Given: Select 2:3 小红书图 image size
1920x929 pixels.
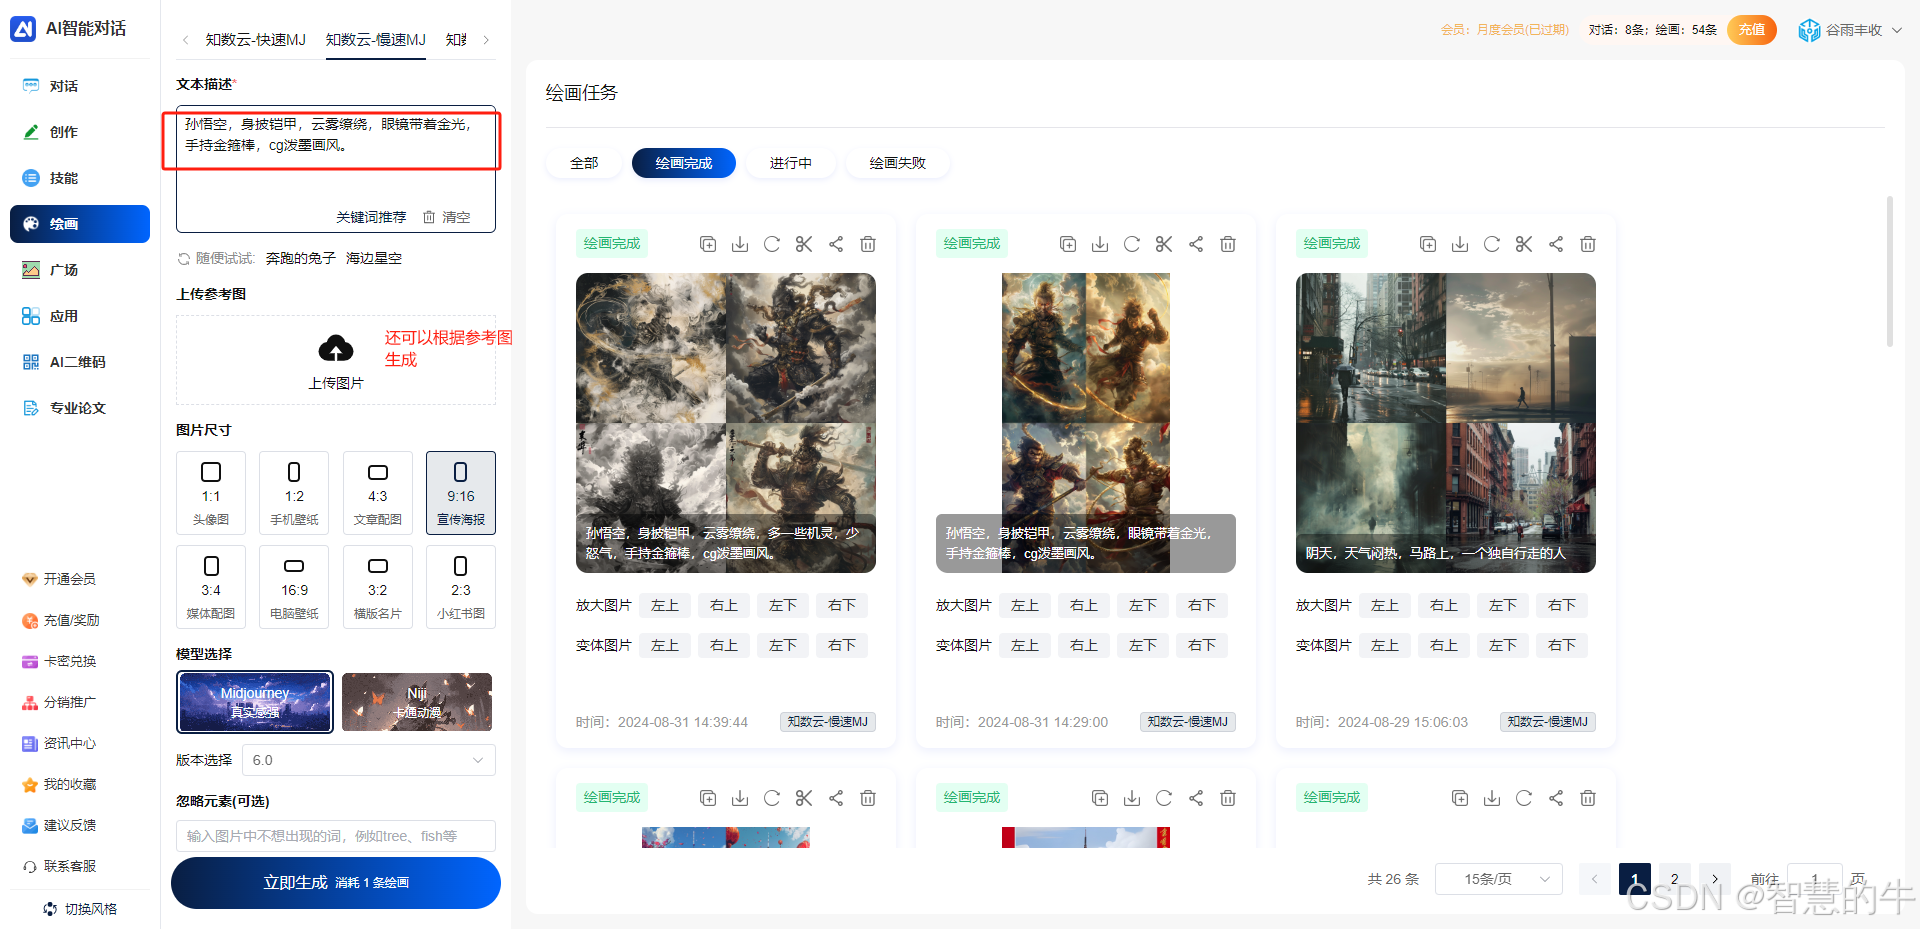Looking at the screenshot, I should click(461, 587).
